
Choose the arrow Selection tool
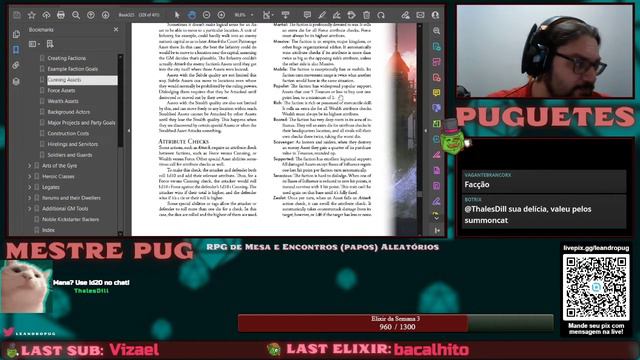[177, 15]
